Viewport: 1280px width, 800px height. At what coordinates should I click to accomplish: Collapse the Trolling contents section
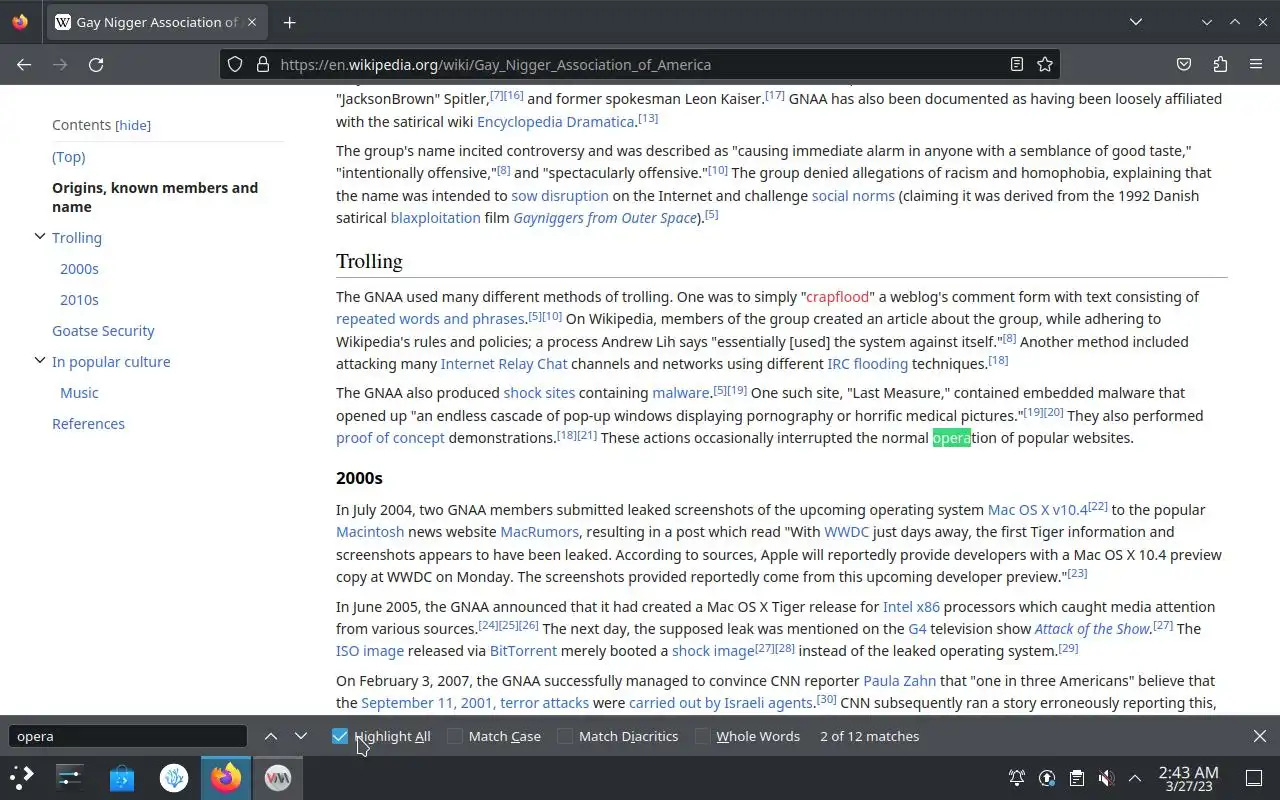[40, 237]
